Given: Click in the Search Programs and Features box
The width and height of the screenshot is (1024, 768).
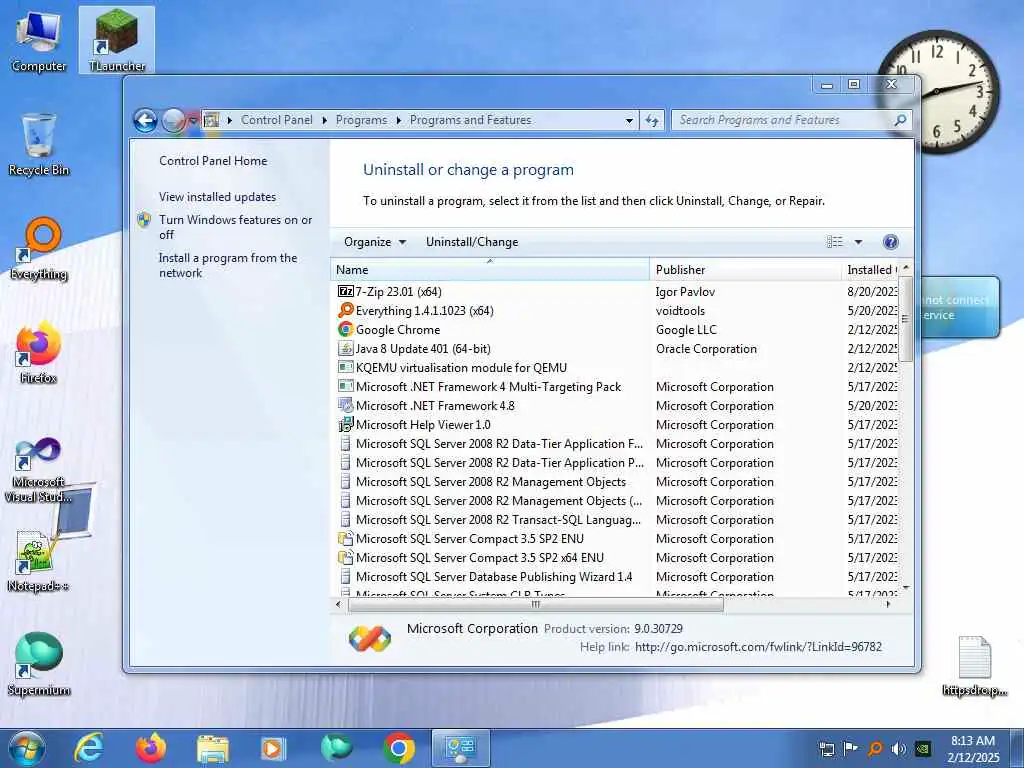Looking at the screenshot, I should point(784,120).
